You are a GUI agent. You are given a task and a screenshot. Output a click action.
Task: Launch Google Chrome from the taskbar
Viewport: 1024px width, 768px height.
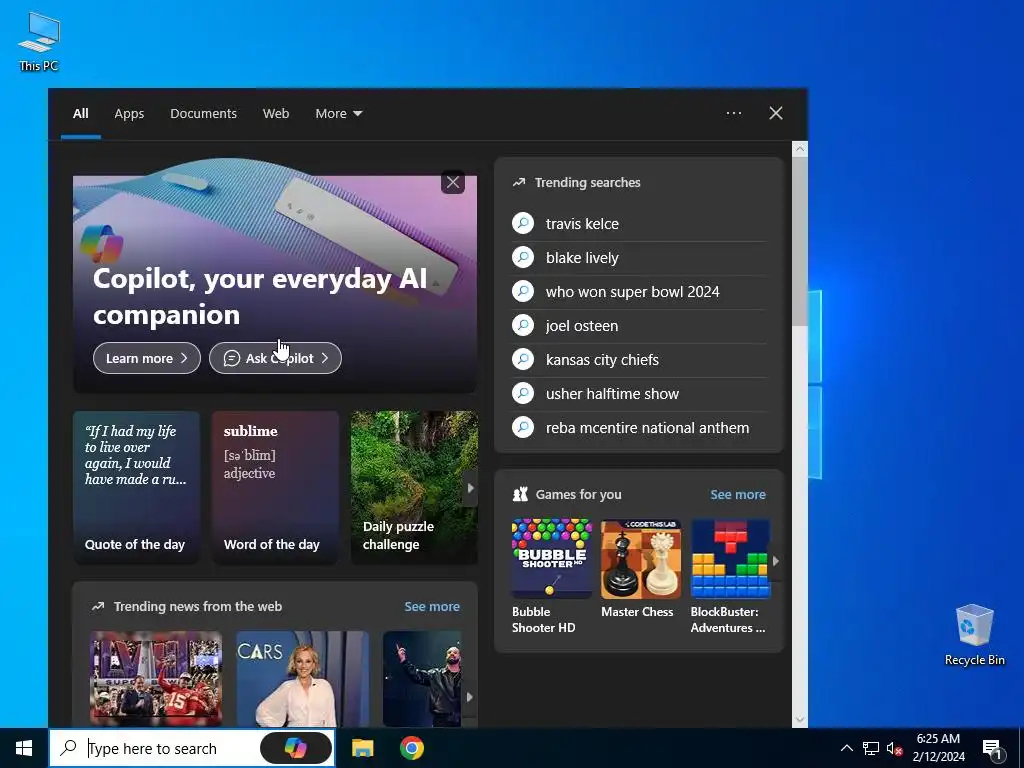coord(412,748)
